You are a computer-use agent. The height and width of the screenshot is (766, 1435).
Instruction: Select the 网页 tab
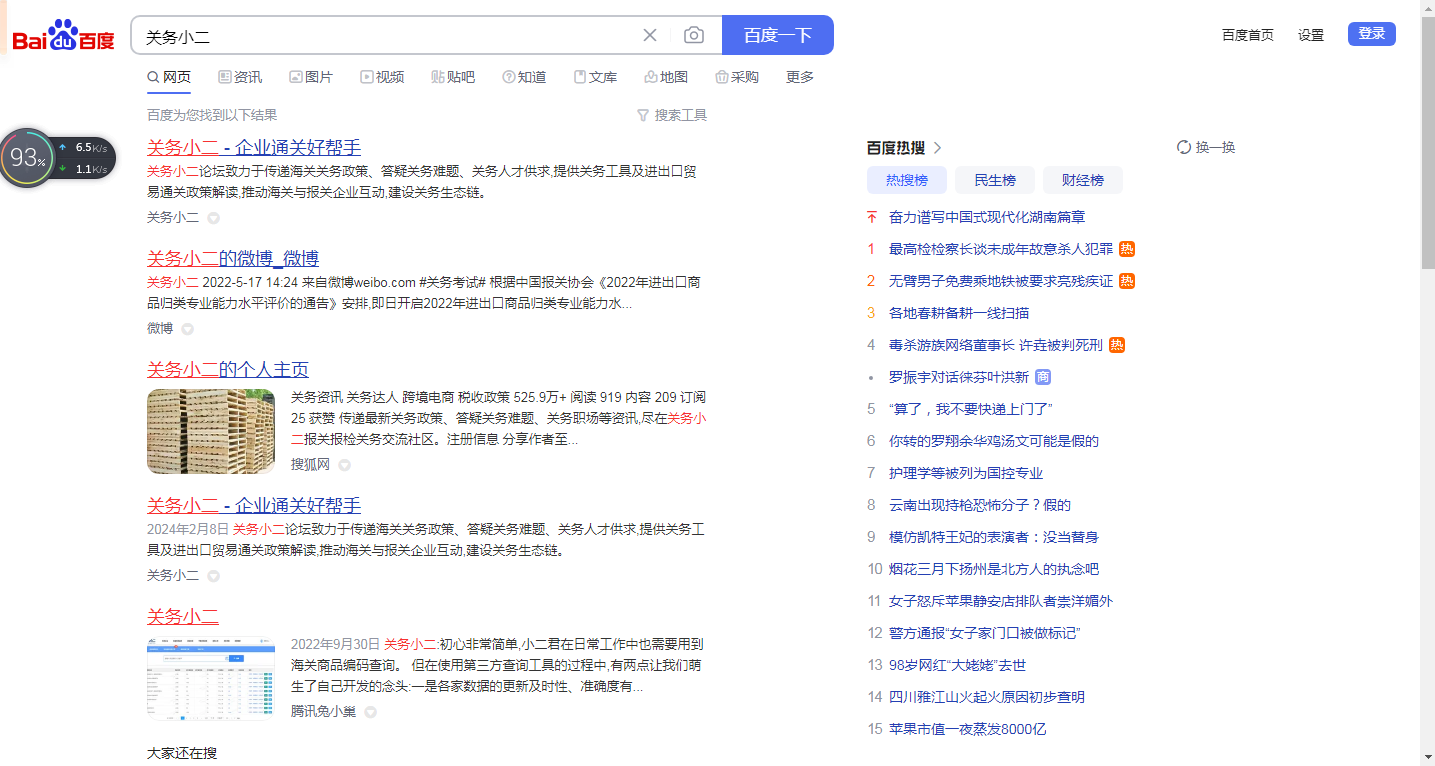coord(169,77)
